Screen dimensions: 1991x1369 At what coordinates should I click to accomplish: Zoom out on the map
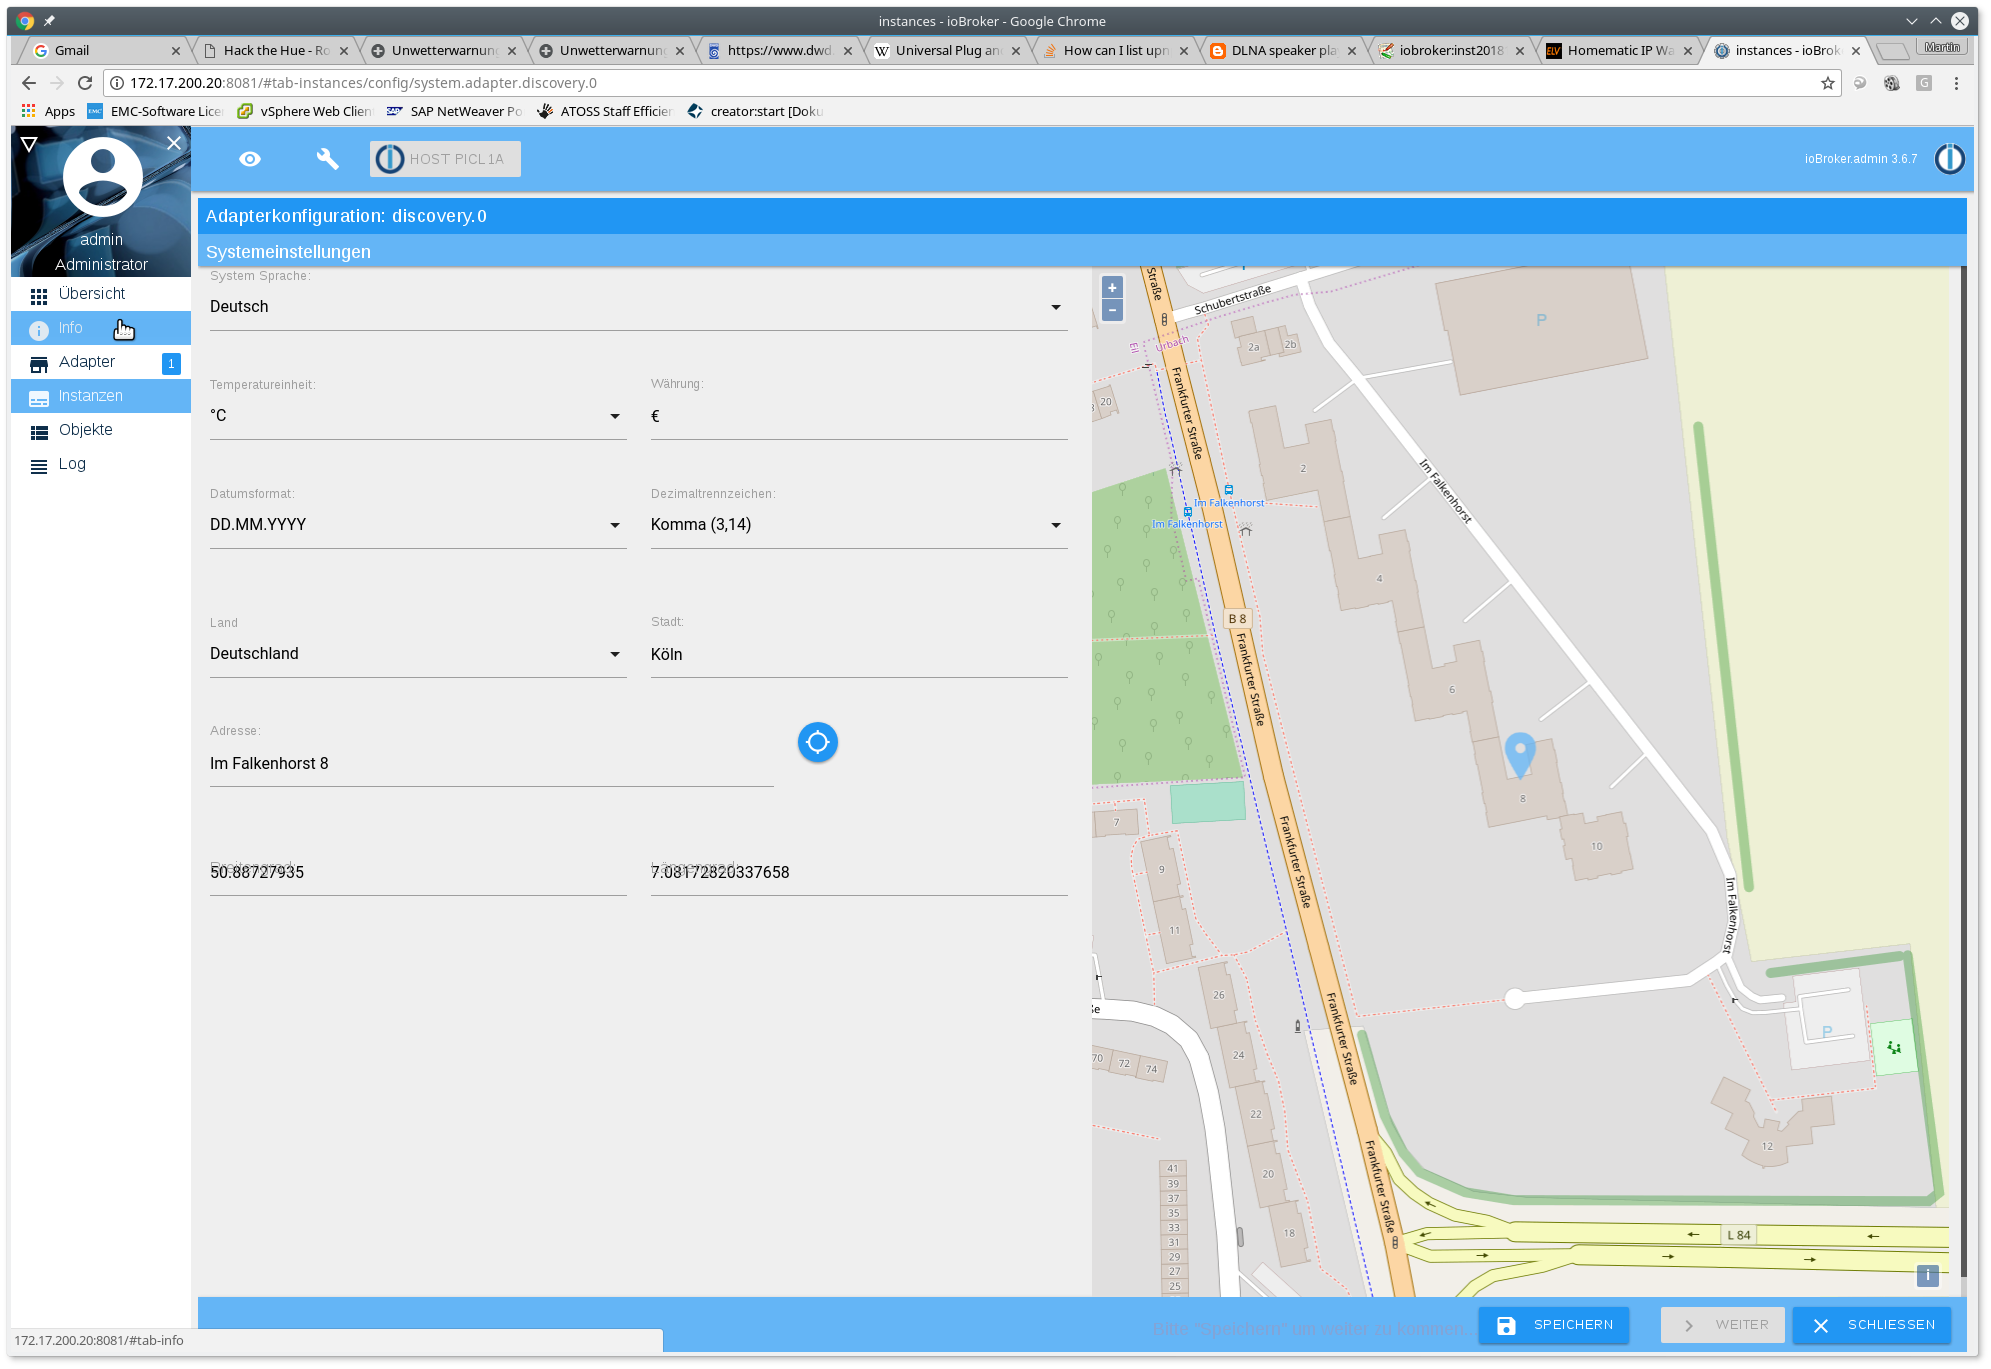[1112, 310]
